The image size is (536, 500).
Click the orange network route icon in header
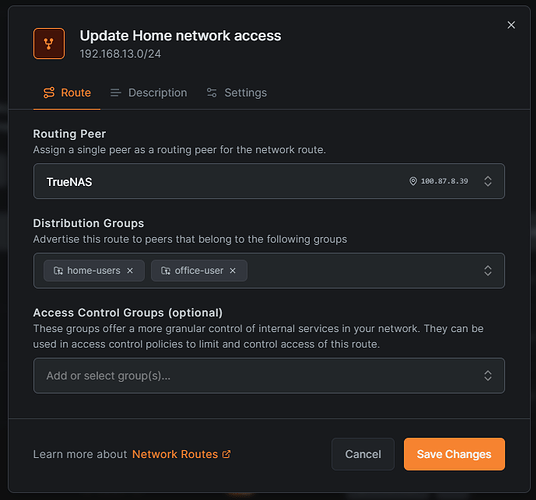click(x=49, y=44)
